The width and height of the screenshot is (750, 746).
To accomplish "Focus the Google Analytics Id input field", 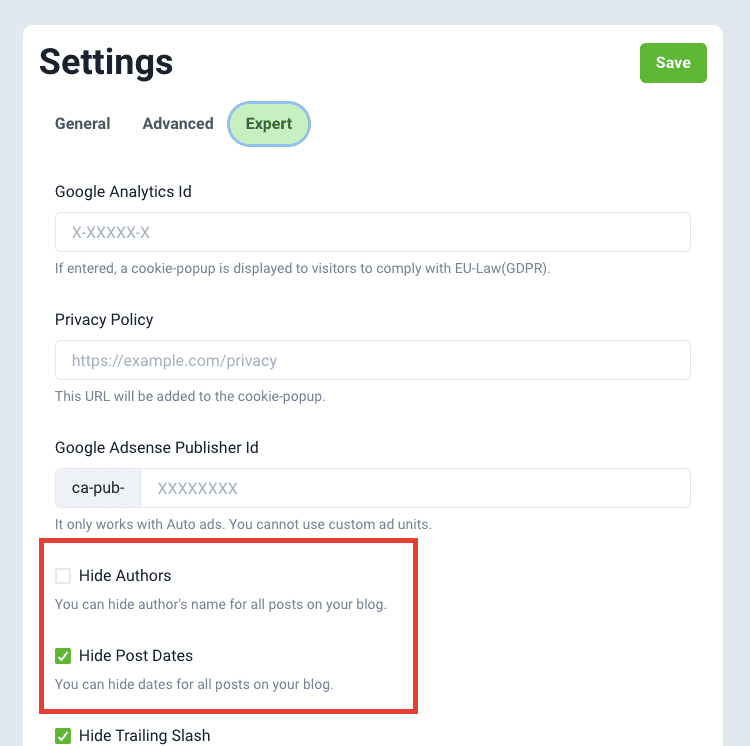I will pos(372,232).
